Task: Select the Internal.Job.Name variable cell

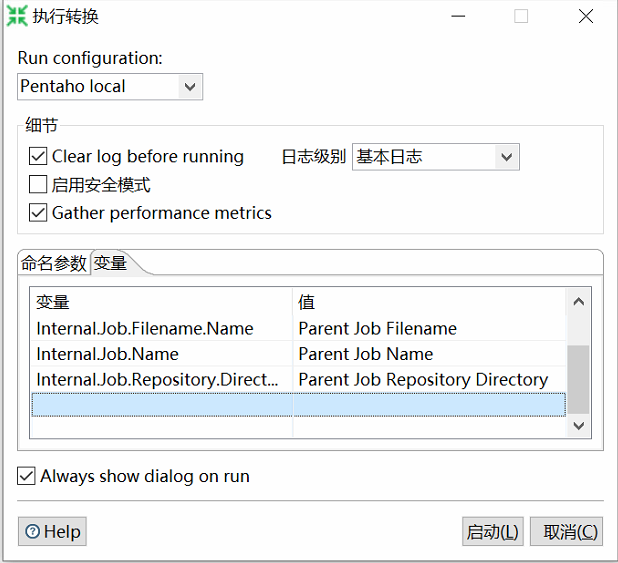Action: pyautogui.click(x=162, y=354)
